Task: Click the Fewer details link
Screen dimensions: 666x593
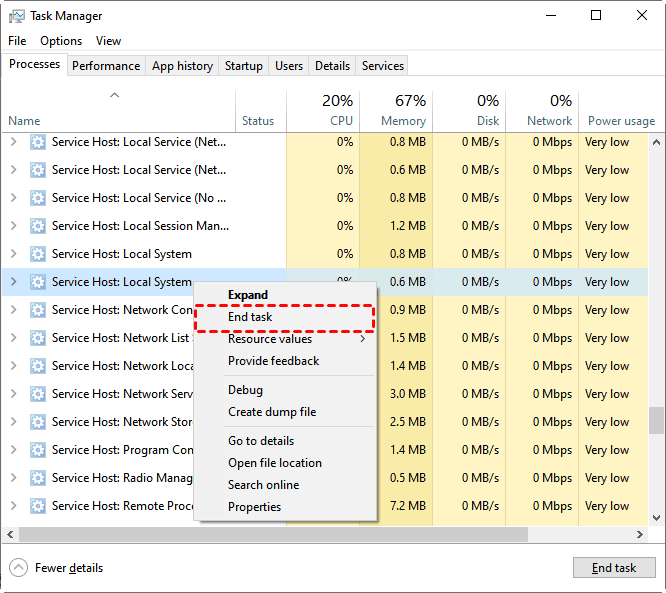Action: (69, 568)
